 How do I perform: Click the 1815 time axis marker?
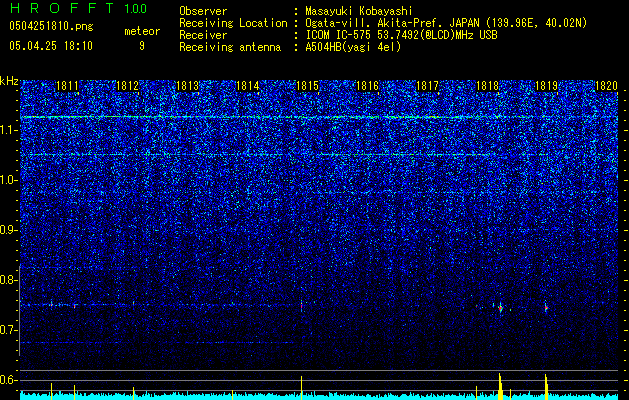click(307, 86)
